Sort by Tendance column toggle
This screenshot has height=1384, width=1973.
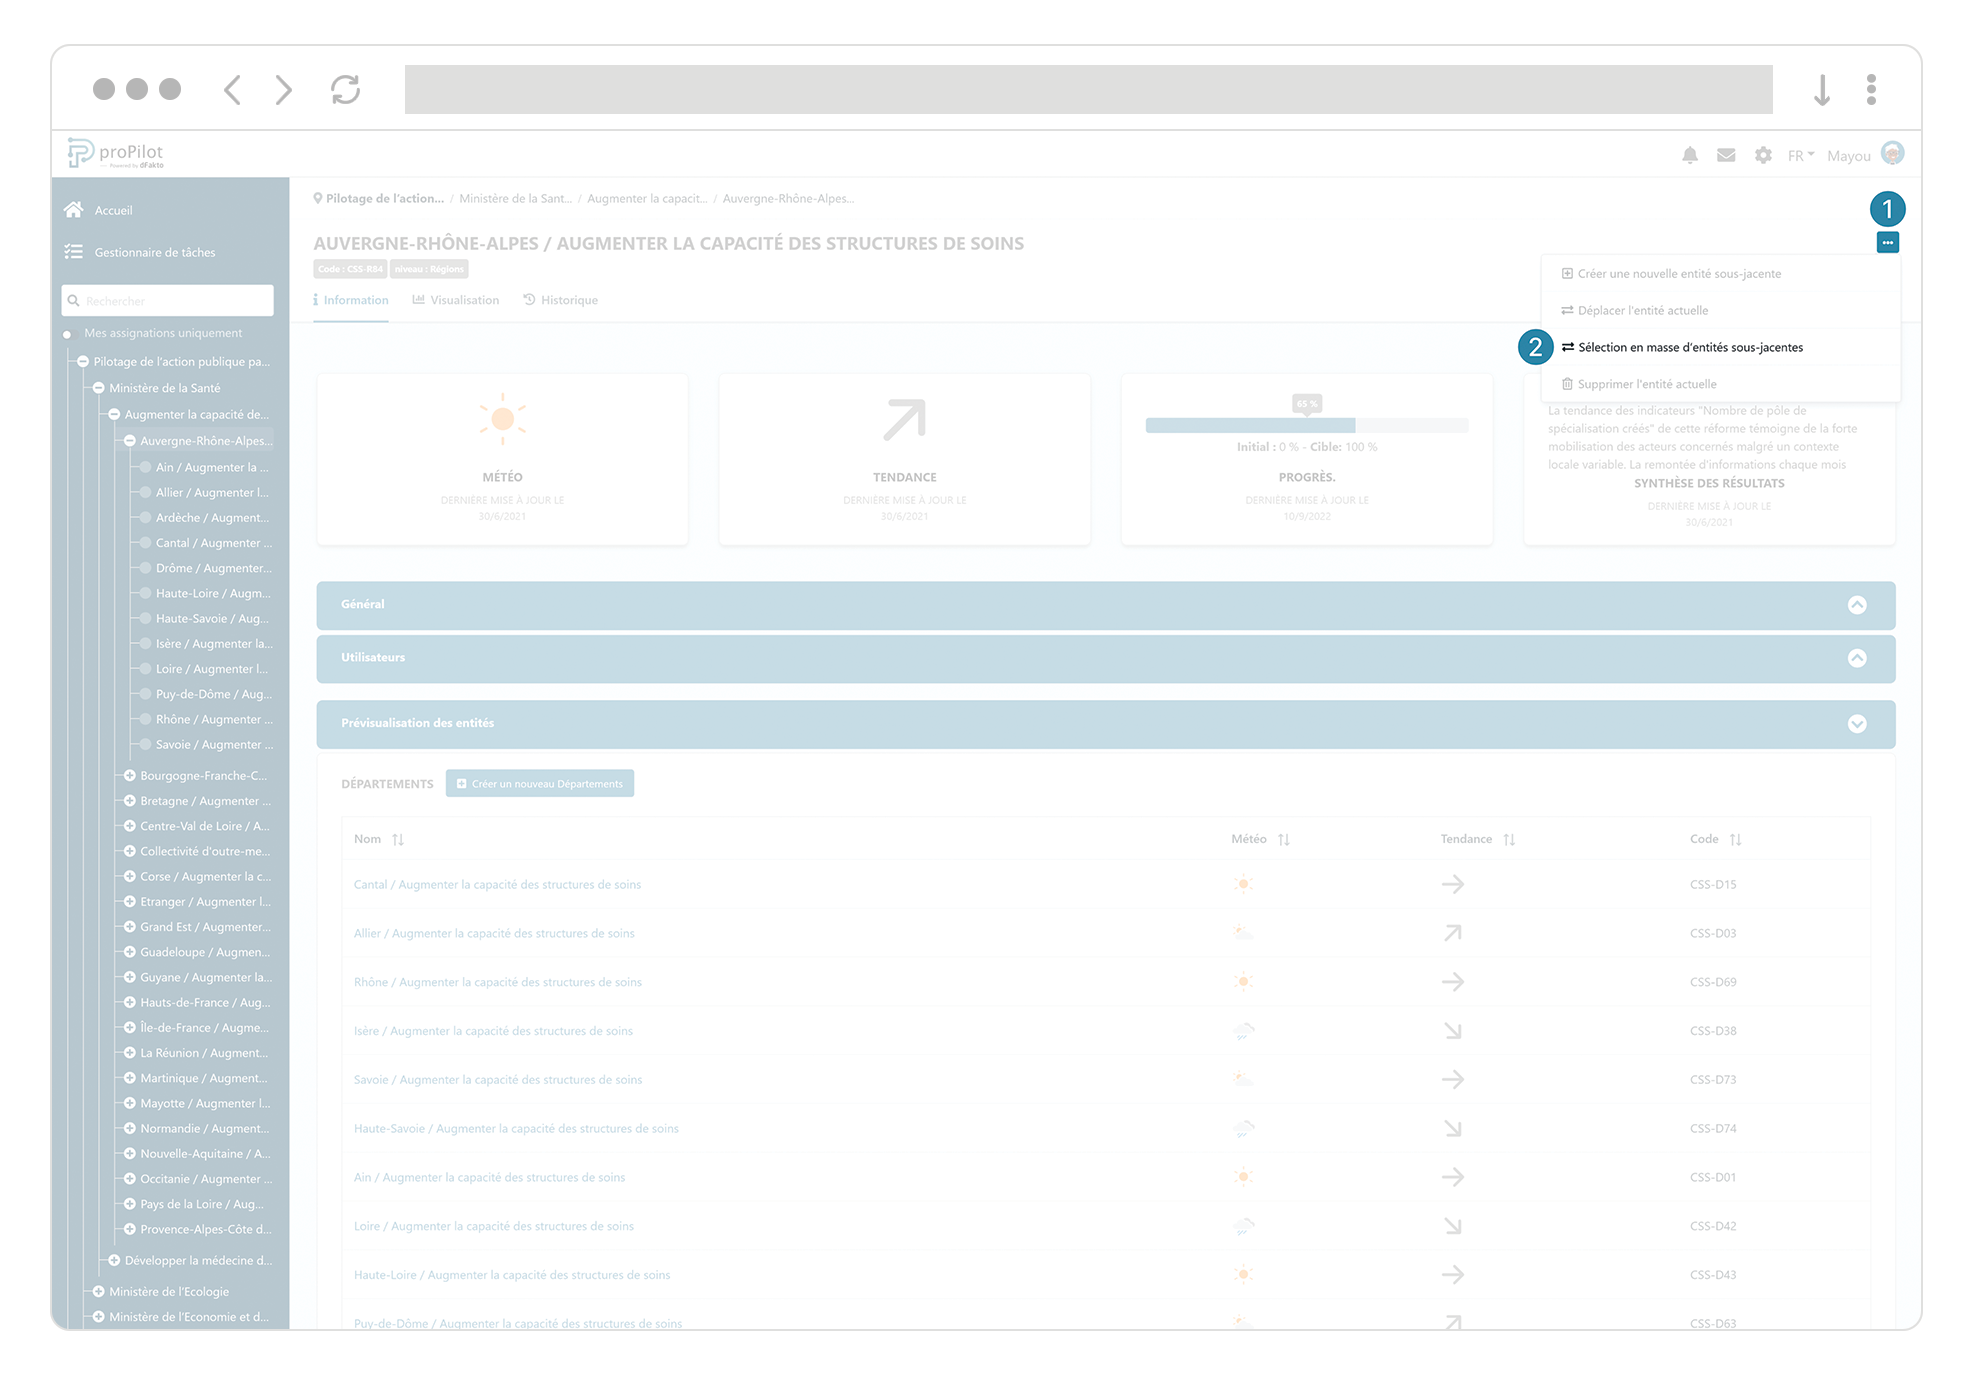pyautogui.click(x=1509, y=840)
